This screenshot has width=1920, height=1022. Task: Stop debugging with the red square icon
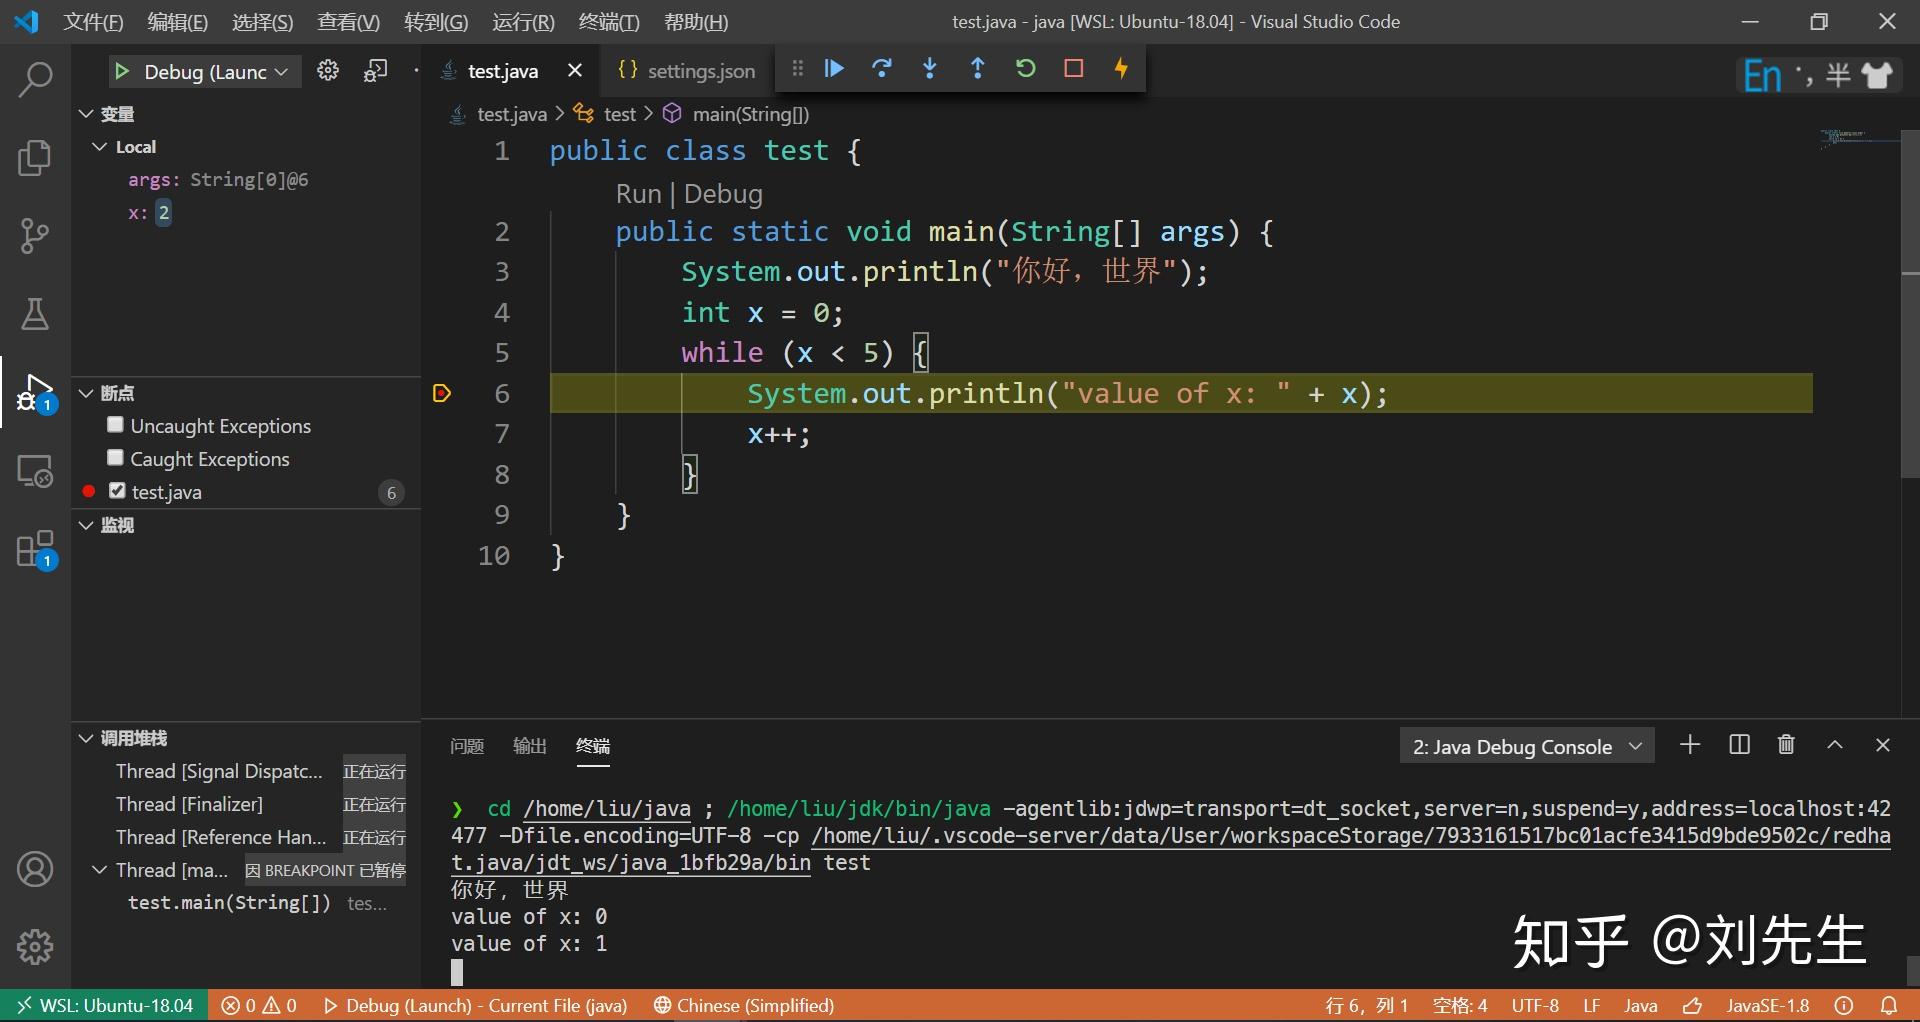1074,68
